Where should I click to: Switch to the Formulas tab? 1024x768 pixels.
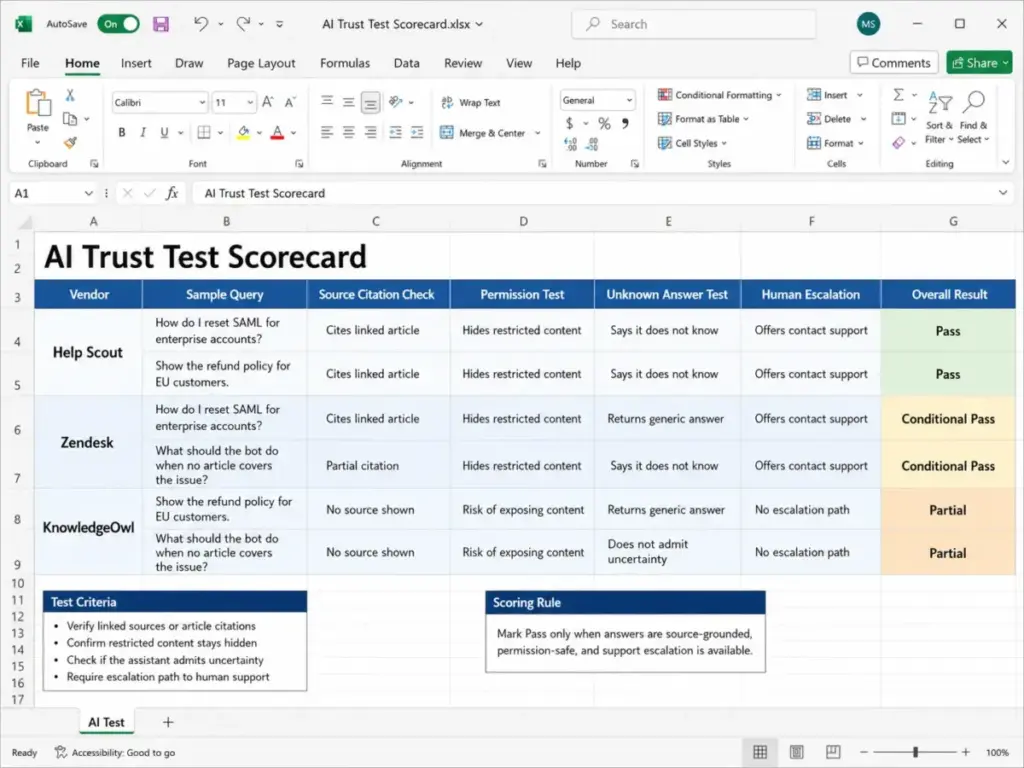click(x=345, y=63)
